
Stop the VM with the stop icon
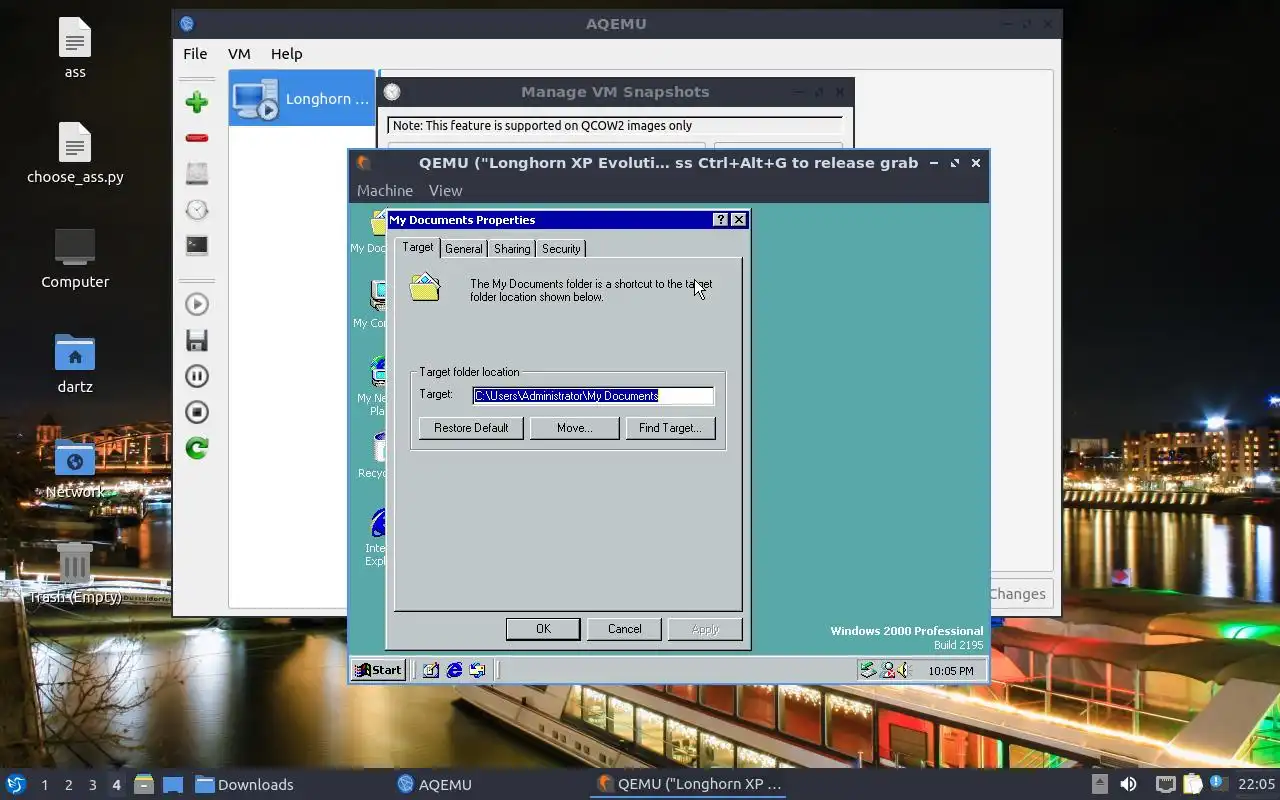[197, 412]
